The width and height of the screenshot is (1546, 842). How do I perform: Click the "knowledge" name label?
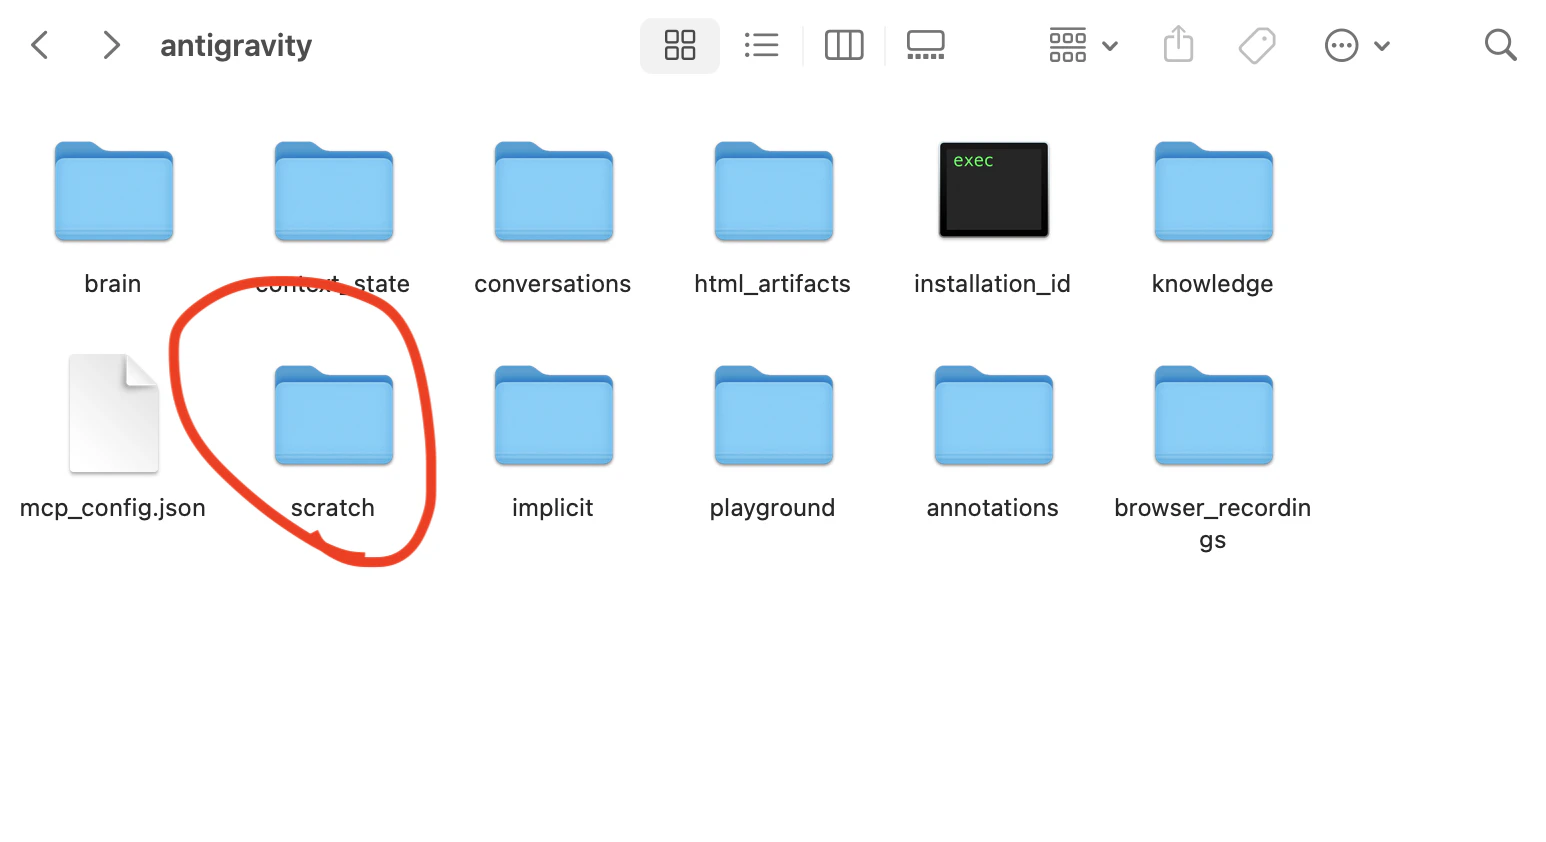pos(1213,284)
